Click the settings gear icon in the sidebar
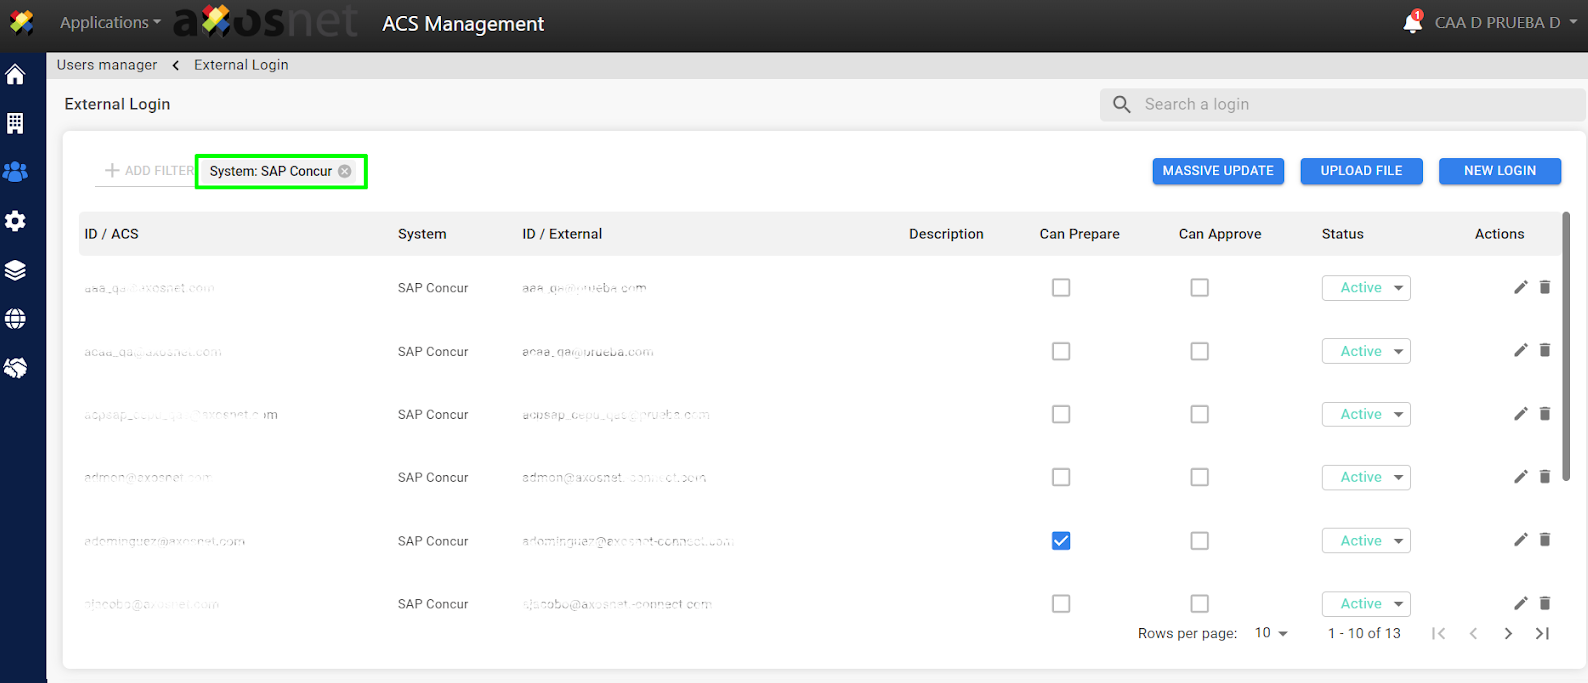The width and height of the screenshot is (1588, 683). (x=15, y=221)
